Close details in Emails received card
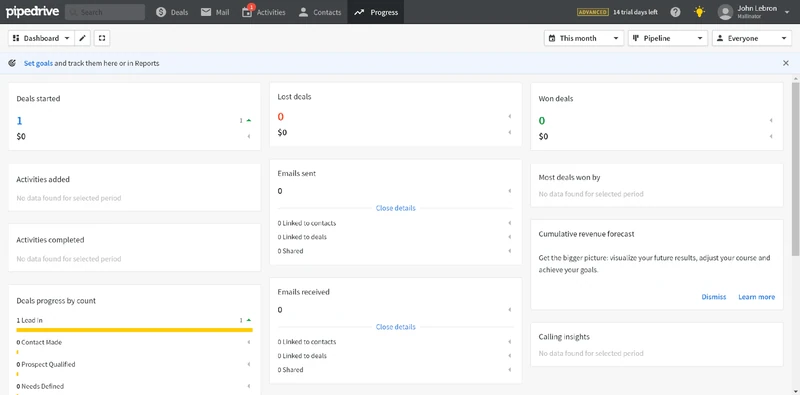The image size is (800, 395). pyautogui.click(x=395, y=327)
